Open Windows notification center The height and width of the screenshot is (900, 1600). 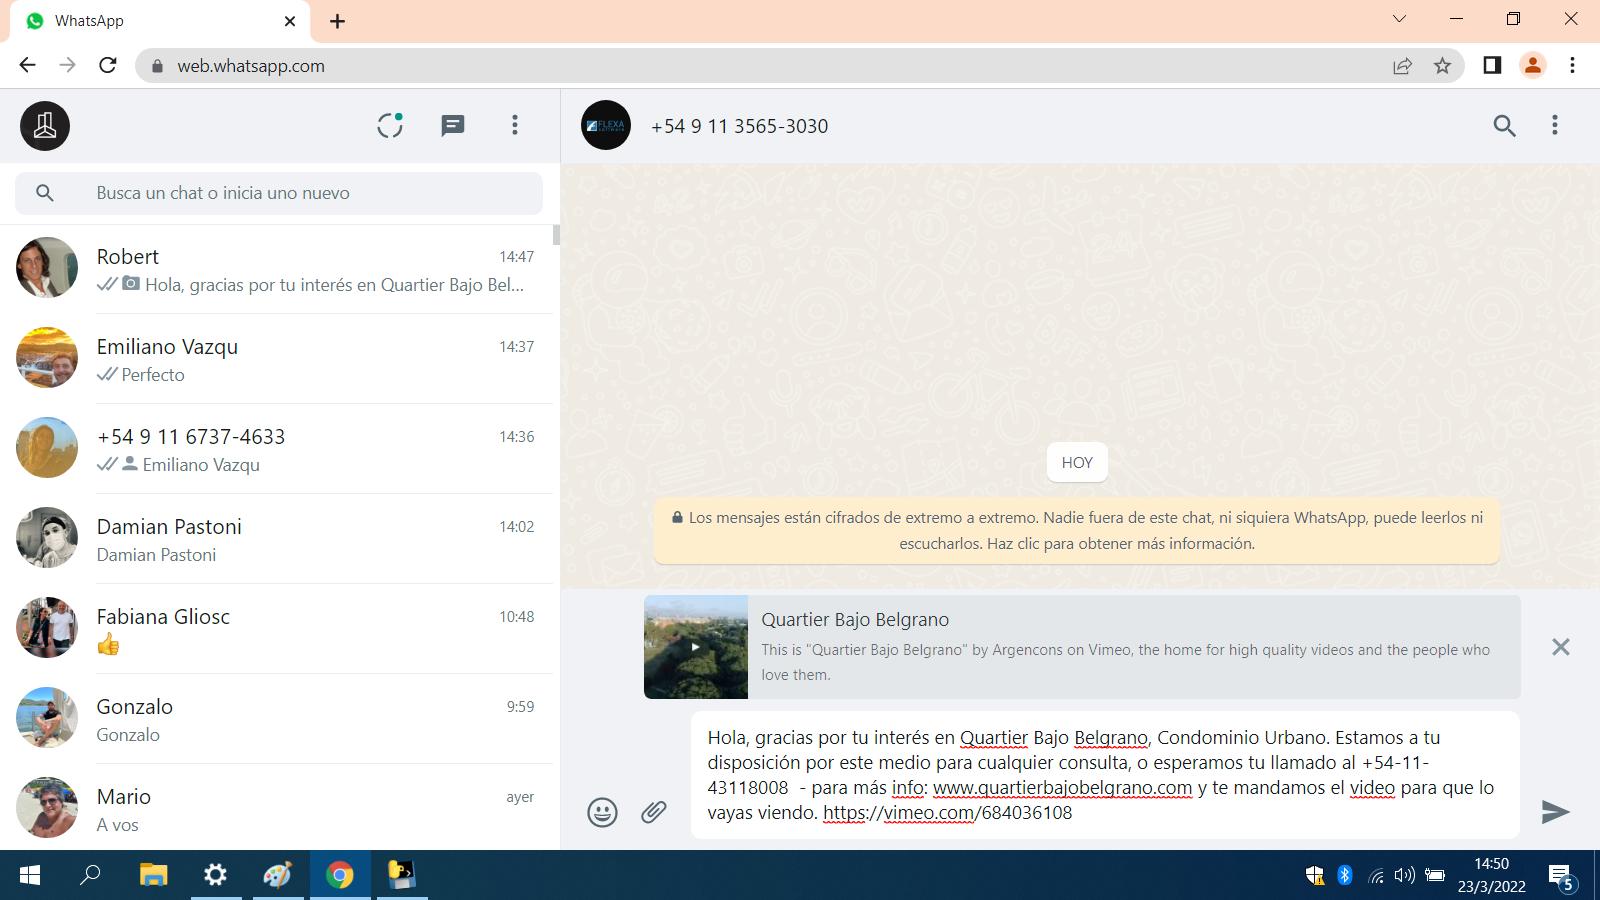click(1561, 877)
